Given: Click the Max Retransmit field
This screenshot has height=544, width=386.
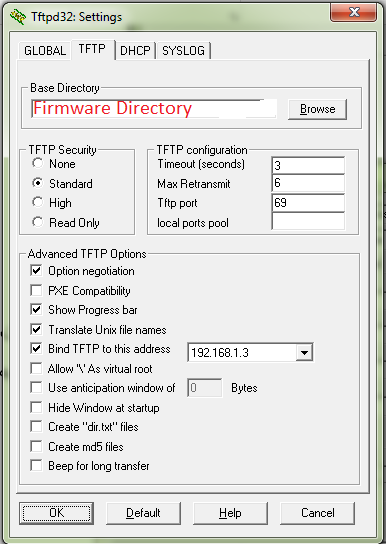Looking at the screenshot, I should tap(308, 184).
